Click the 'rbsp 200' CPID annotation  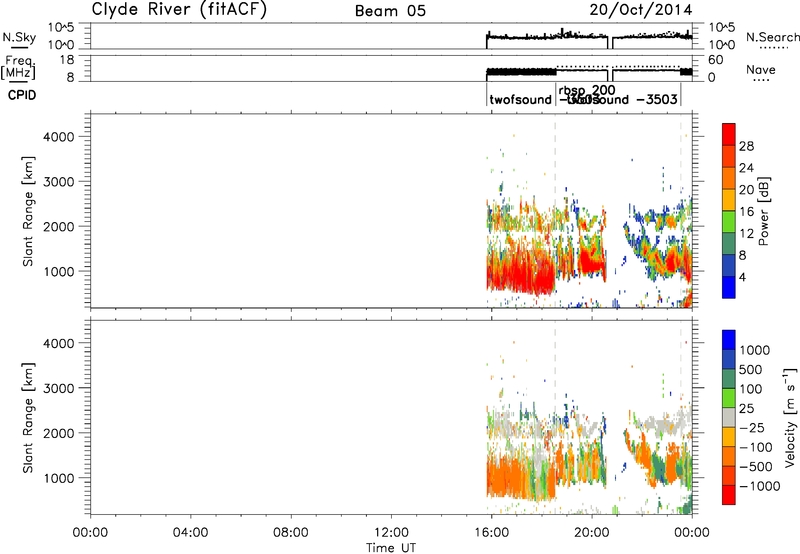(587, 90)
